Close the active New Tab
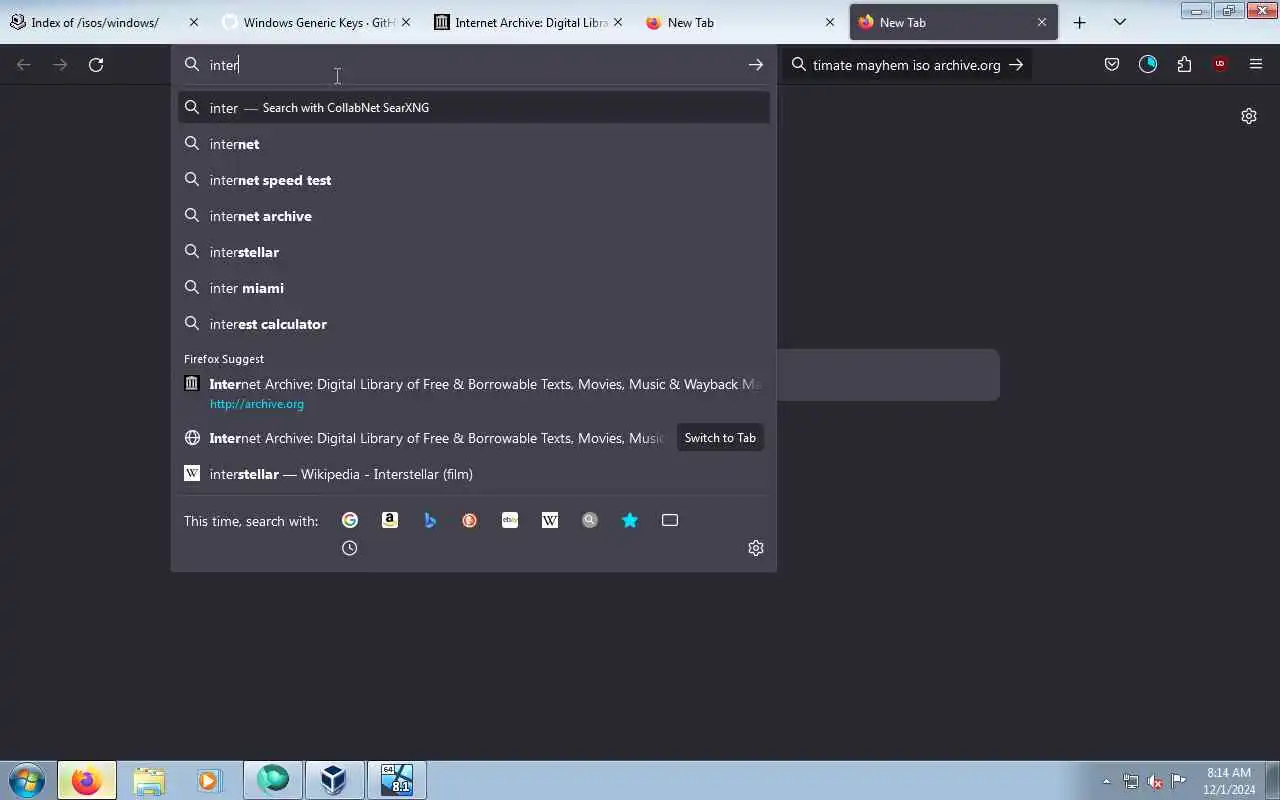1280x800 pixels. tap(1042, 22)
